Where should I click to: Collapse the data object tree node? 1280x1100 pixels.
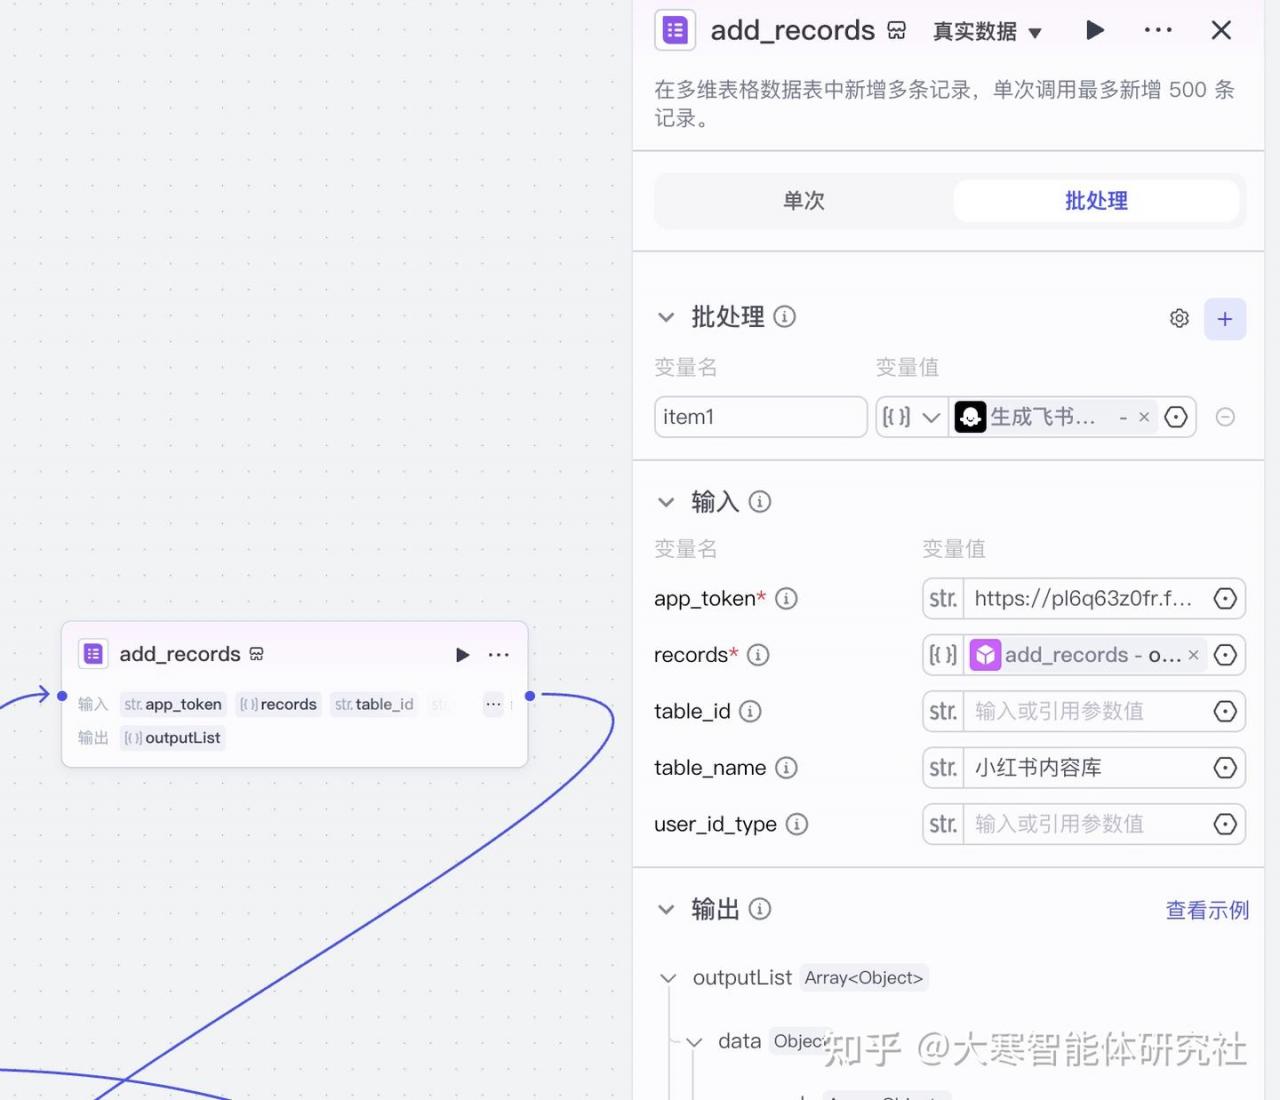click(694, 1042)
